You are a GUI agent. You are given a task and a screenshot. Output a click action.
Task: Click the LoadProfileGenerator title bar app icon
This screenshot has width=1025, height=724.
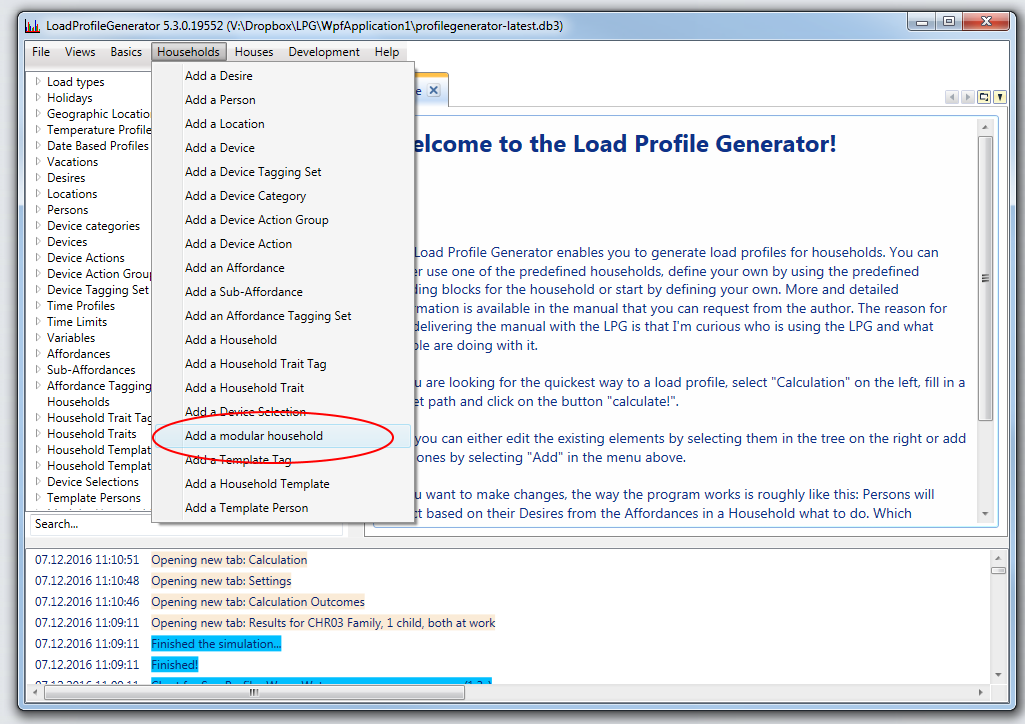(32, 26)
